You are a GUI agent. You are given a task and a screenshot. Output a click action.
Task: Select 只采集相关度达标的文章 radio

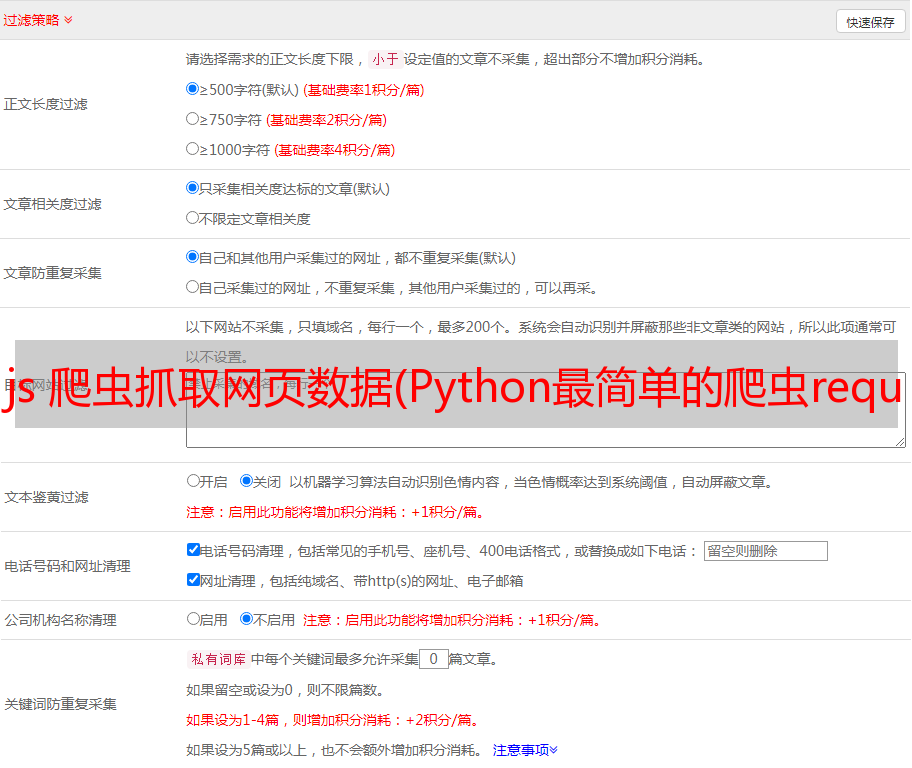tap(193, 188)
